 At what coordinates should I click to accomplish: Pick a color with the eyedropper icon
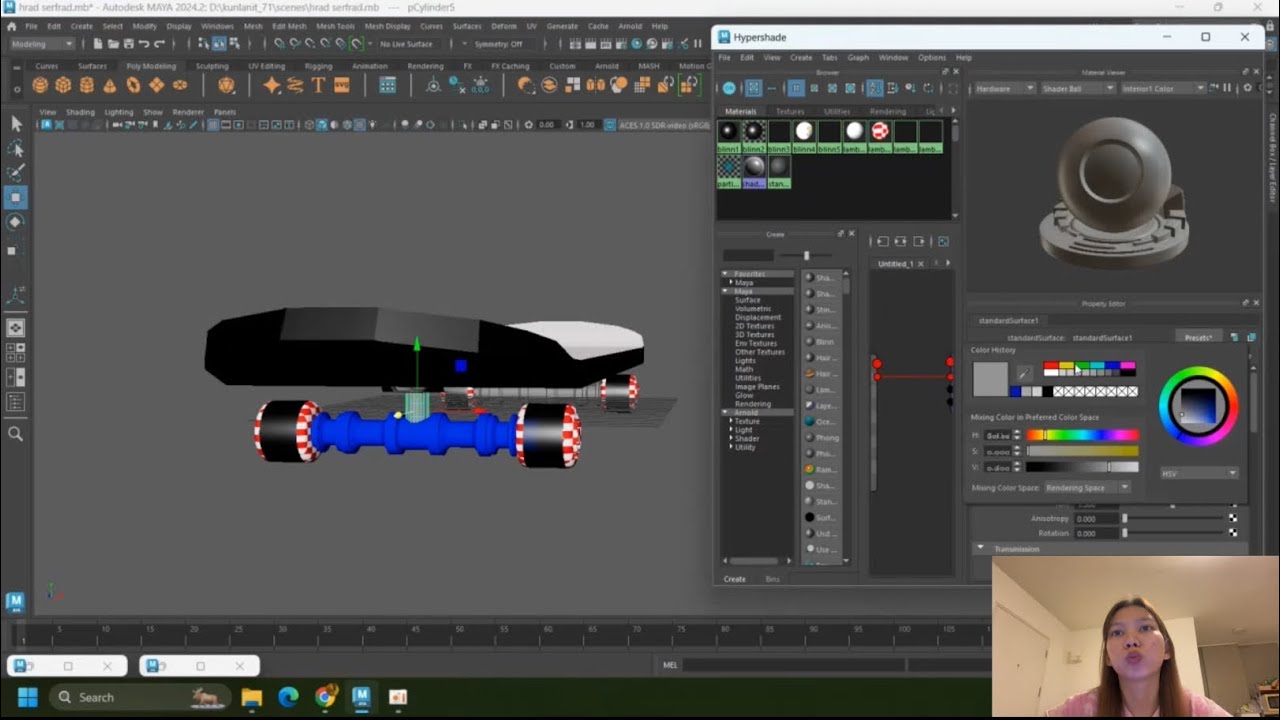click(x=1024, y=373)
